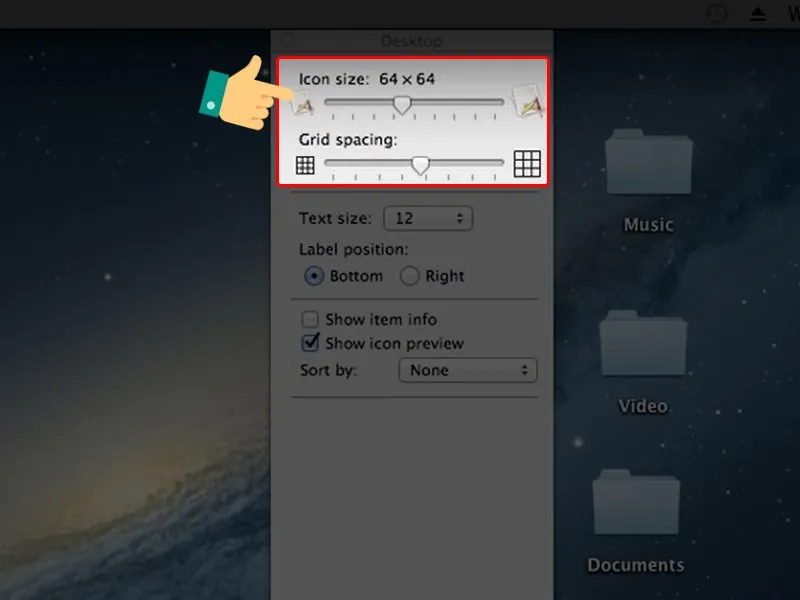Click the Desktop panel title bar
Viewport: 800px width, 600px height.
[413, 41]
